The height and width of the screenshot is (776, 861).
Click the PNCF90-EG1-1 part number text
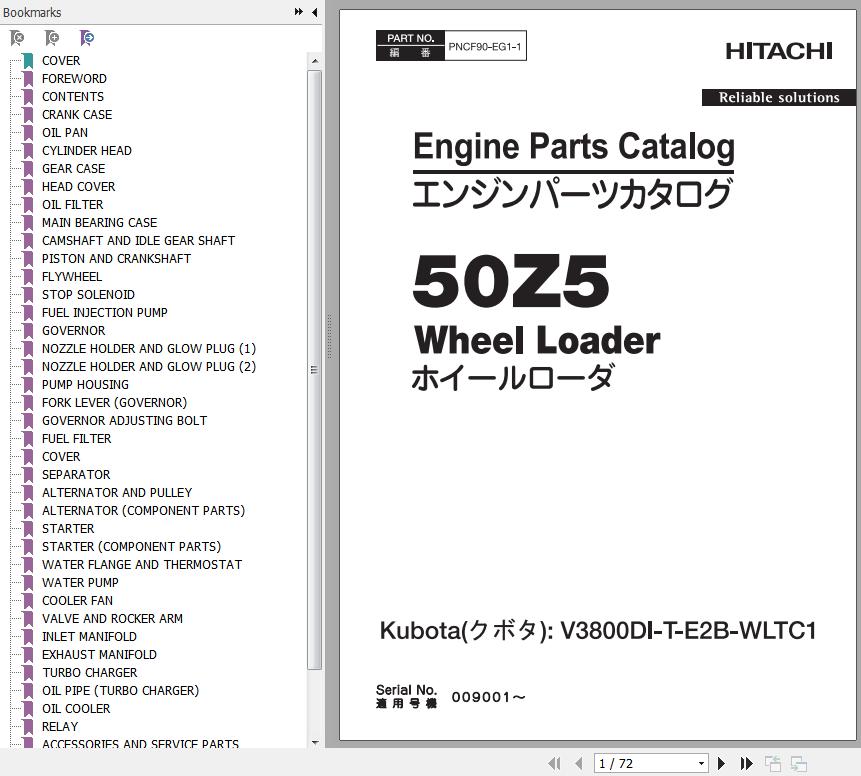click(x=484, y=47)
